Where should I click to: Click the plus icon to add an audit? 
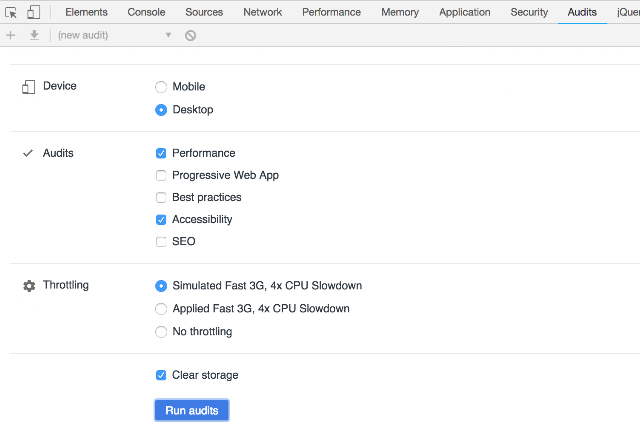coord(11,35)
